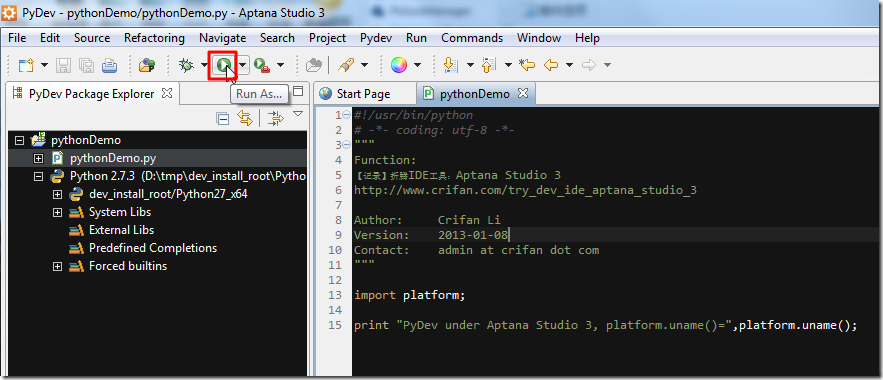883x380 pixels.
Task: Expand the Forced builtins node
Action: tap(57, 266)
